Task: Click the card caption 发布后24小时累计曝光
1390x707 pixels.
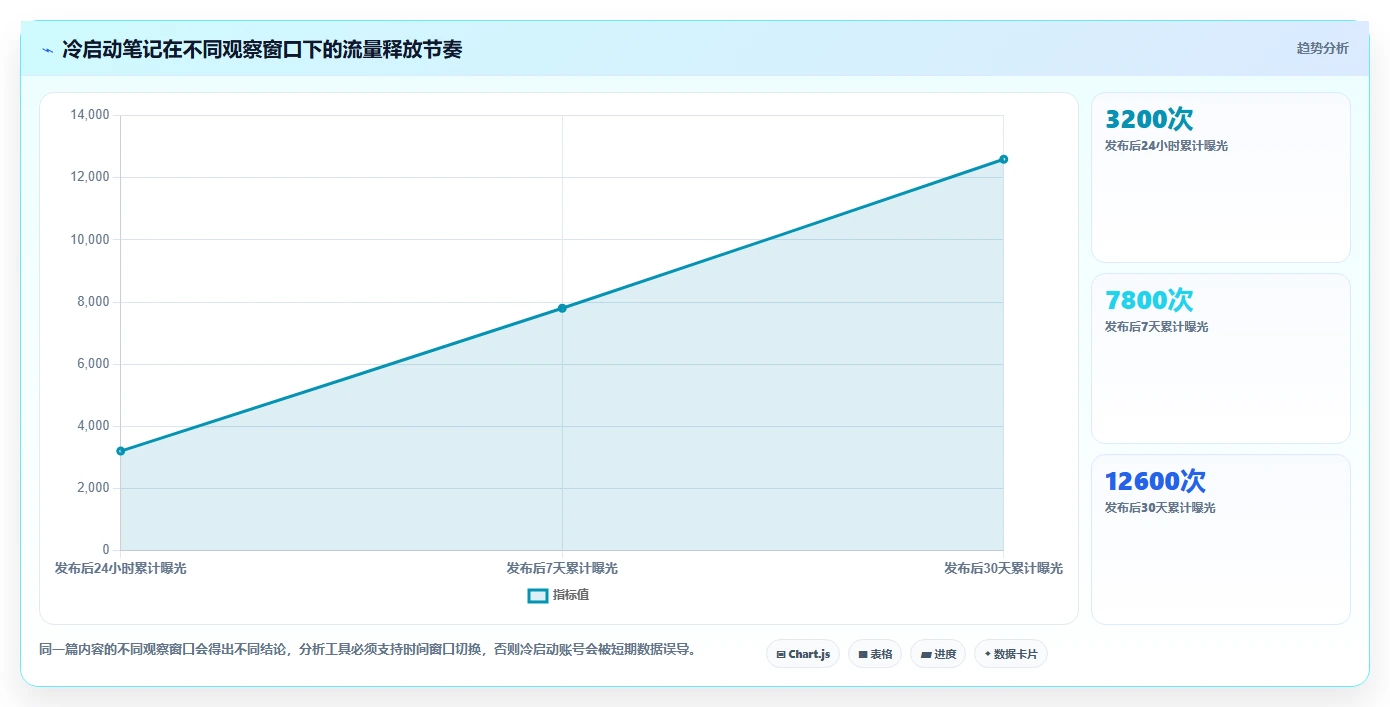Action: (1166, 146)
